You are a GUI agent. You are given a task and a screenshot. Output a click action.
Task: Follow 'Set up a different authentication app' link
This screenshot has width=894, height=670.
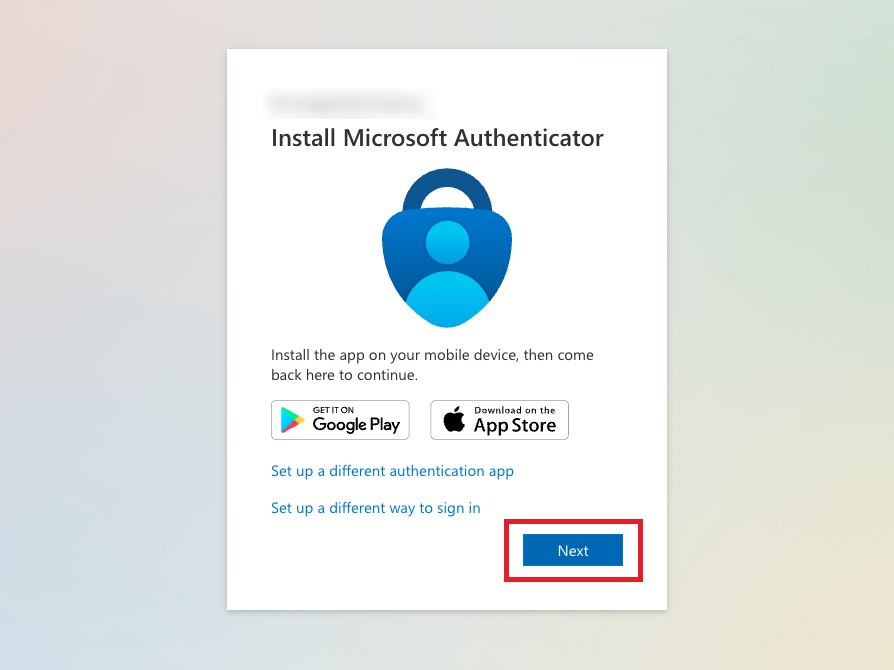point(392,471)
